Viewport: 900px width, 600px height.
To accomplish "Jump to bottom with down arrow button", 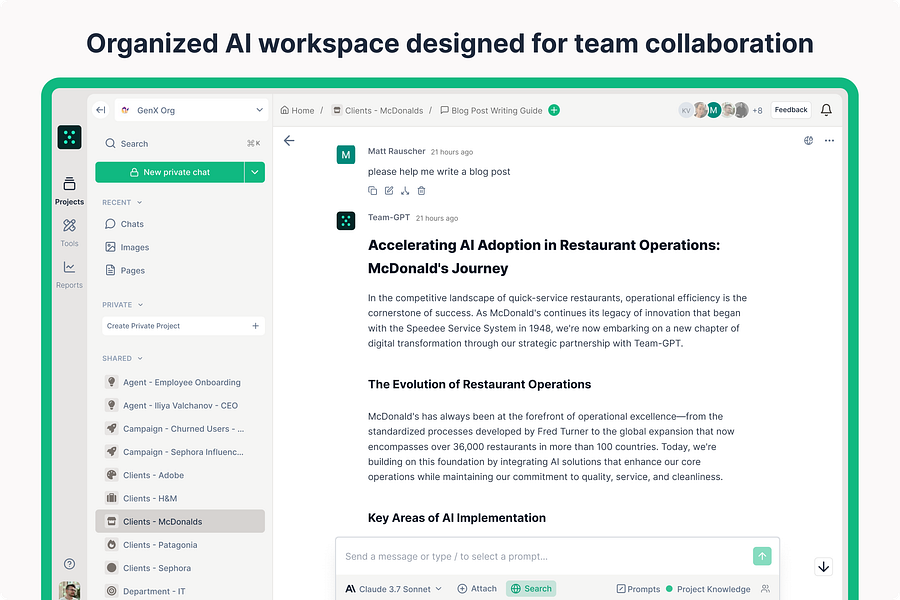I will tap(824, 567).
